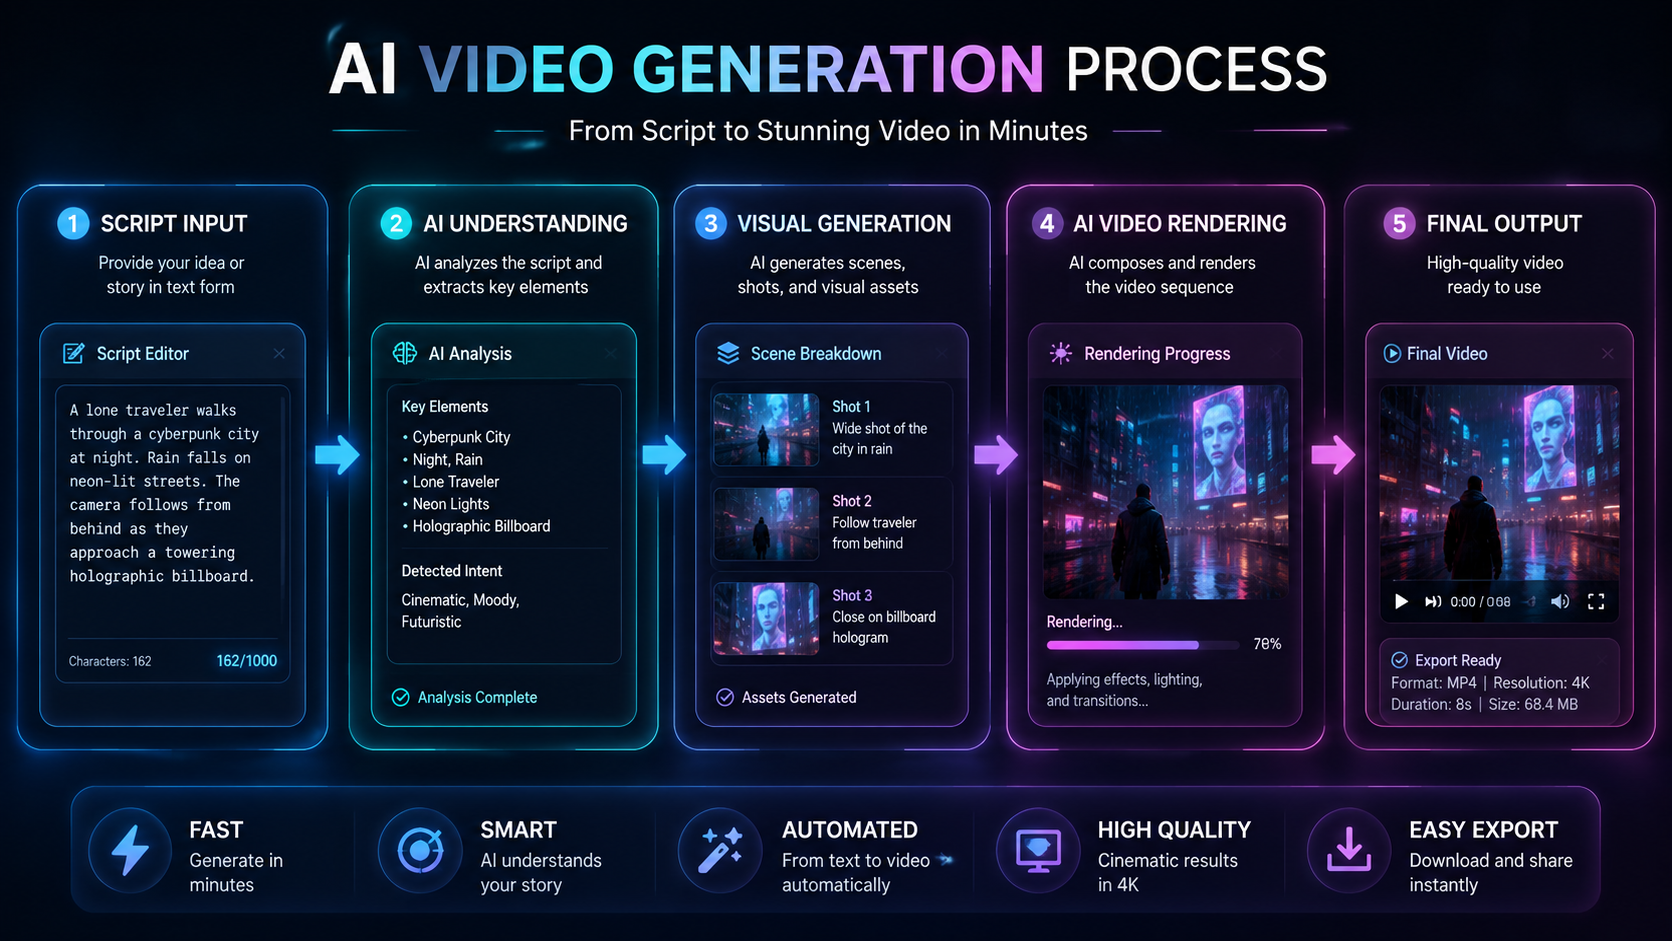This screenshot has height=941, width=1672.
Task: Click the "78%" rendering percentage
Action: pos(1267,644)
